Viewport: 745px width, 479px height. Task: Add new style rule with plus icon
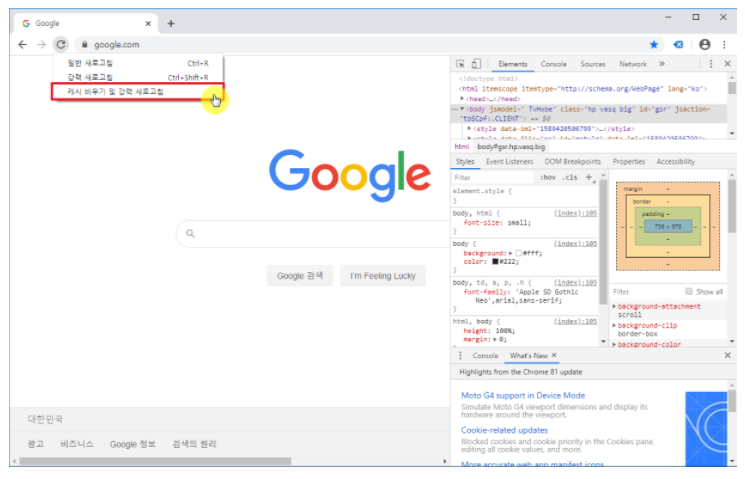point(589,177)
